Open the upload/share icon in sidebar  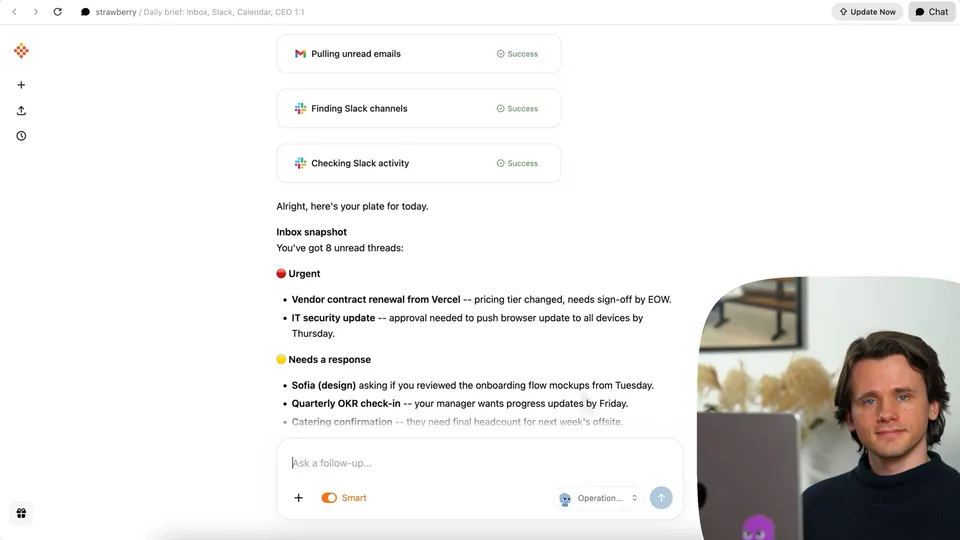click(21, 111)
